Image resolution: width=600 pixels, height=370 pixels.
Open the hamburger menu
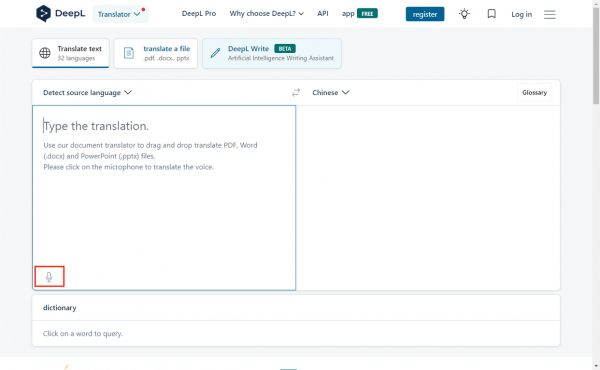549,15
